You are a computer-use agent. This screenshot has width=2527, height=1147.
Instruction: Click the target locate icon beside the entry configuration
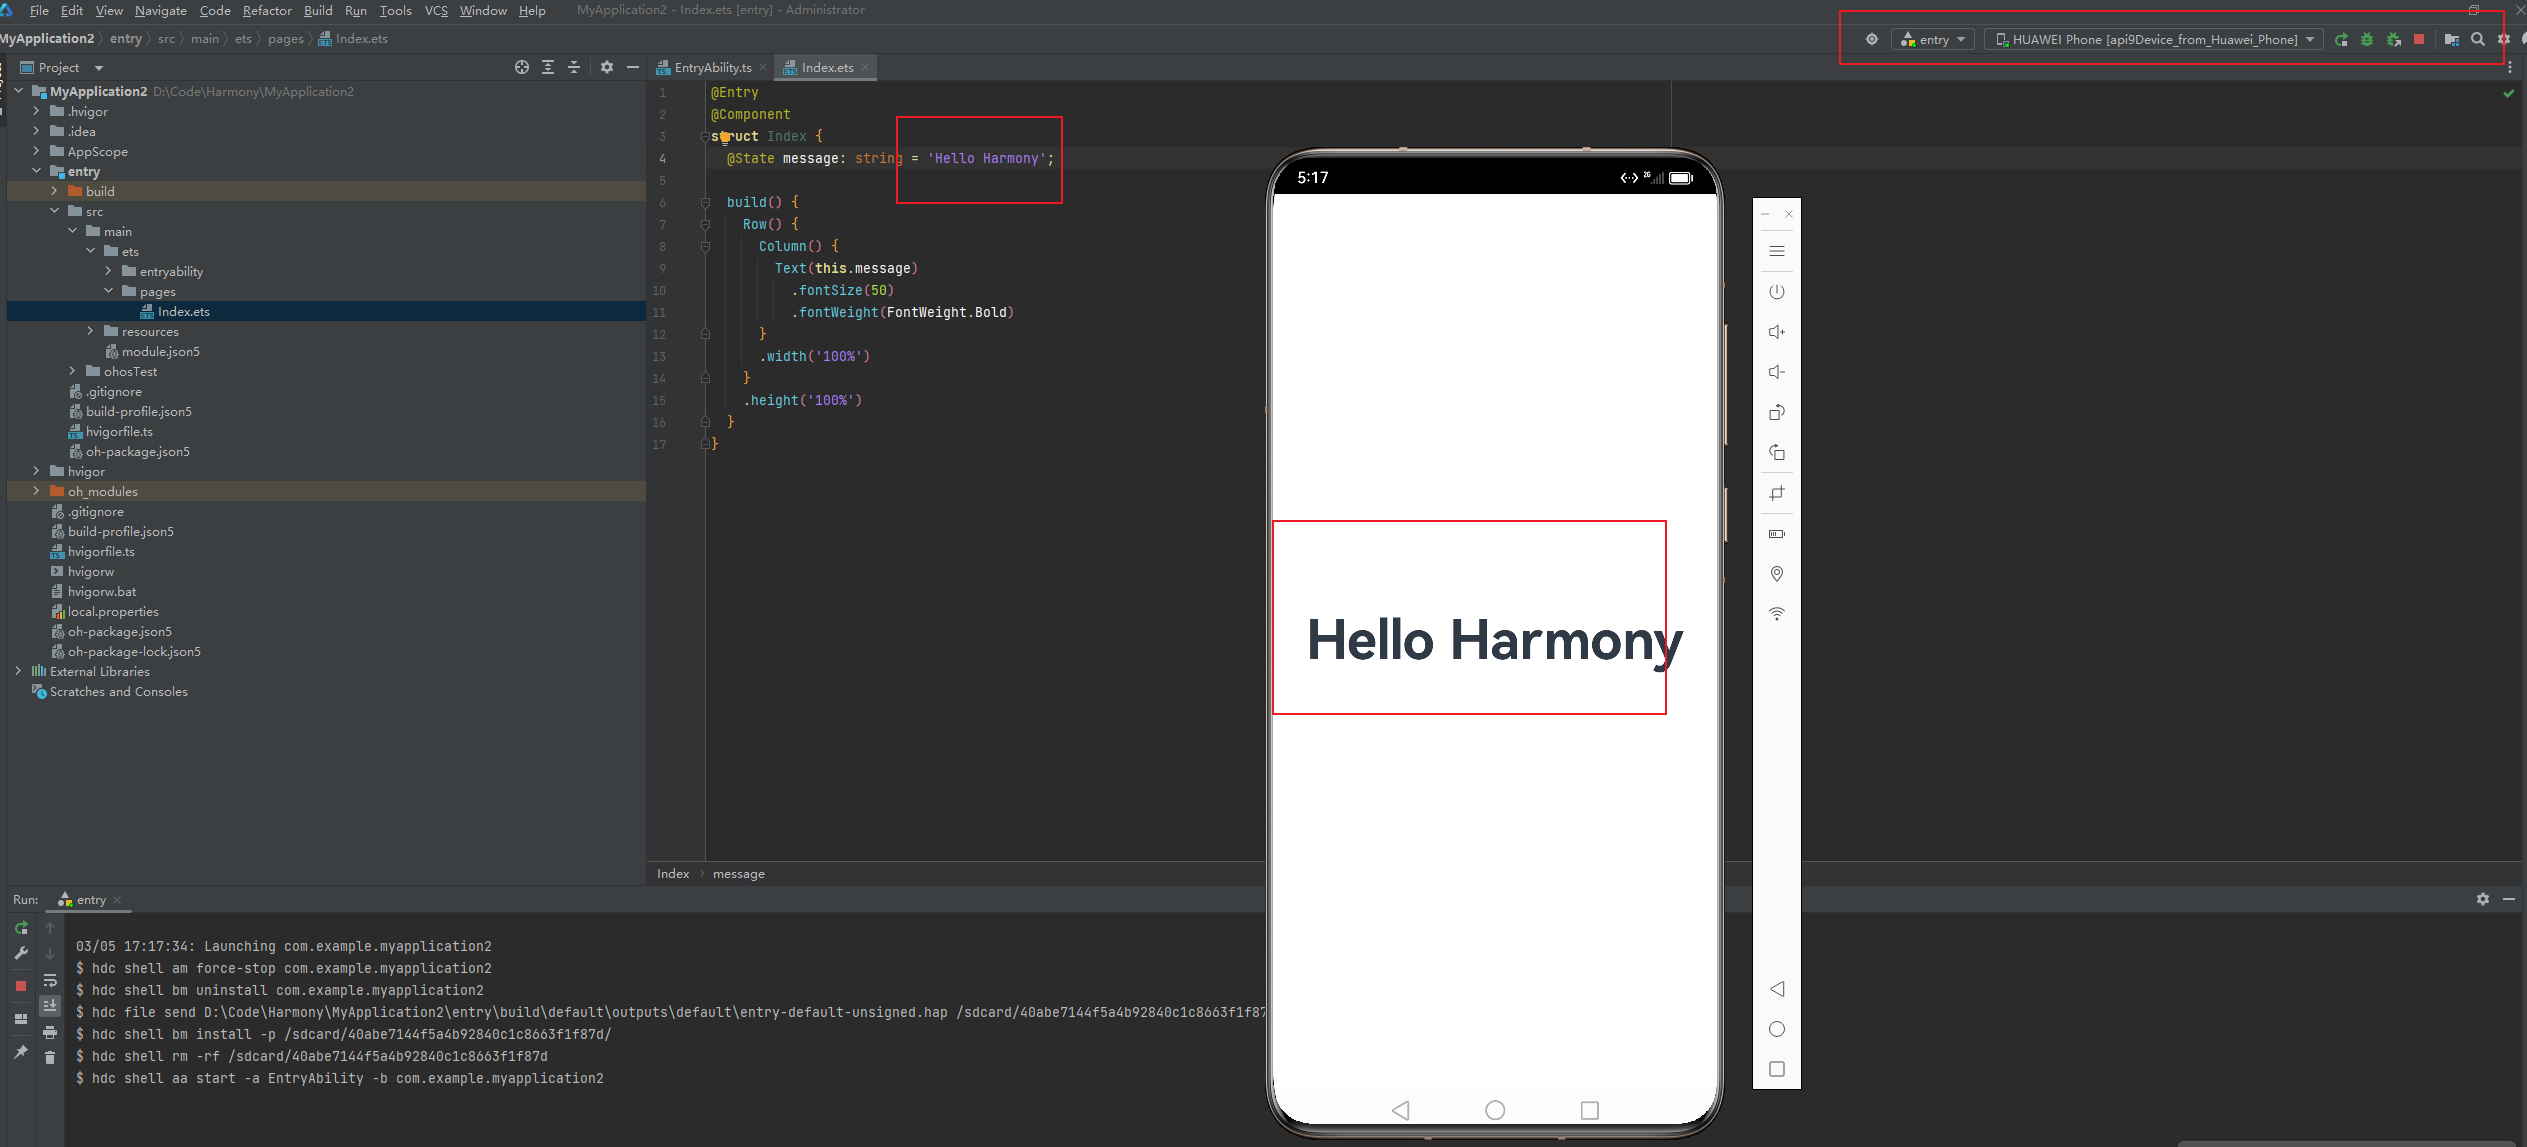(x=1872, y=40)
